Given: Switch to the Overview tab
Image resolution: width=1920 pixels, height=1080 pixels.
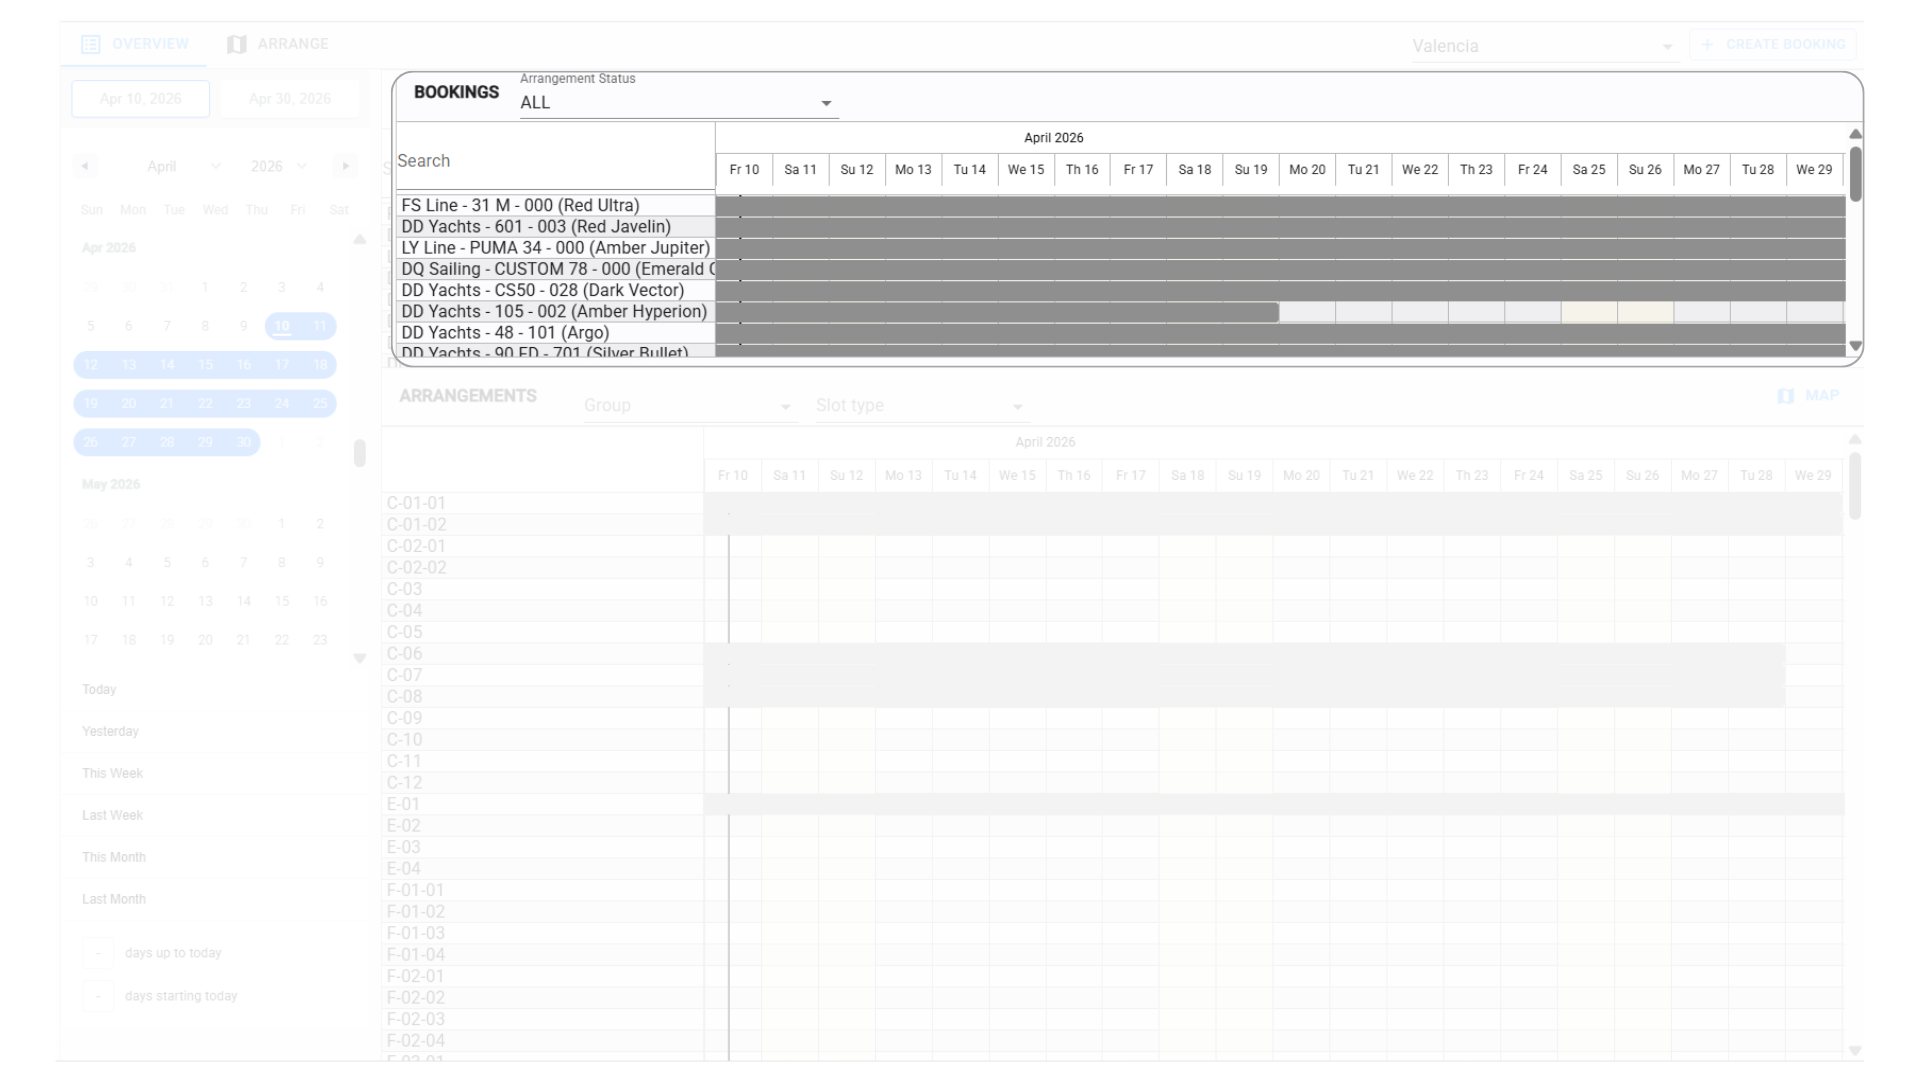Looking at the screenshot, I should tap(150, 44).
